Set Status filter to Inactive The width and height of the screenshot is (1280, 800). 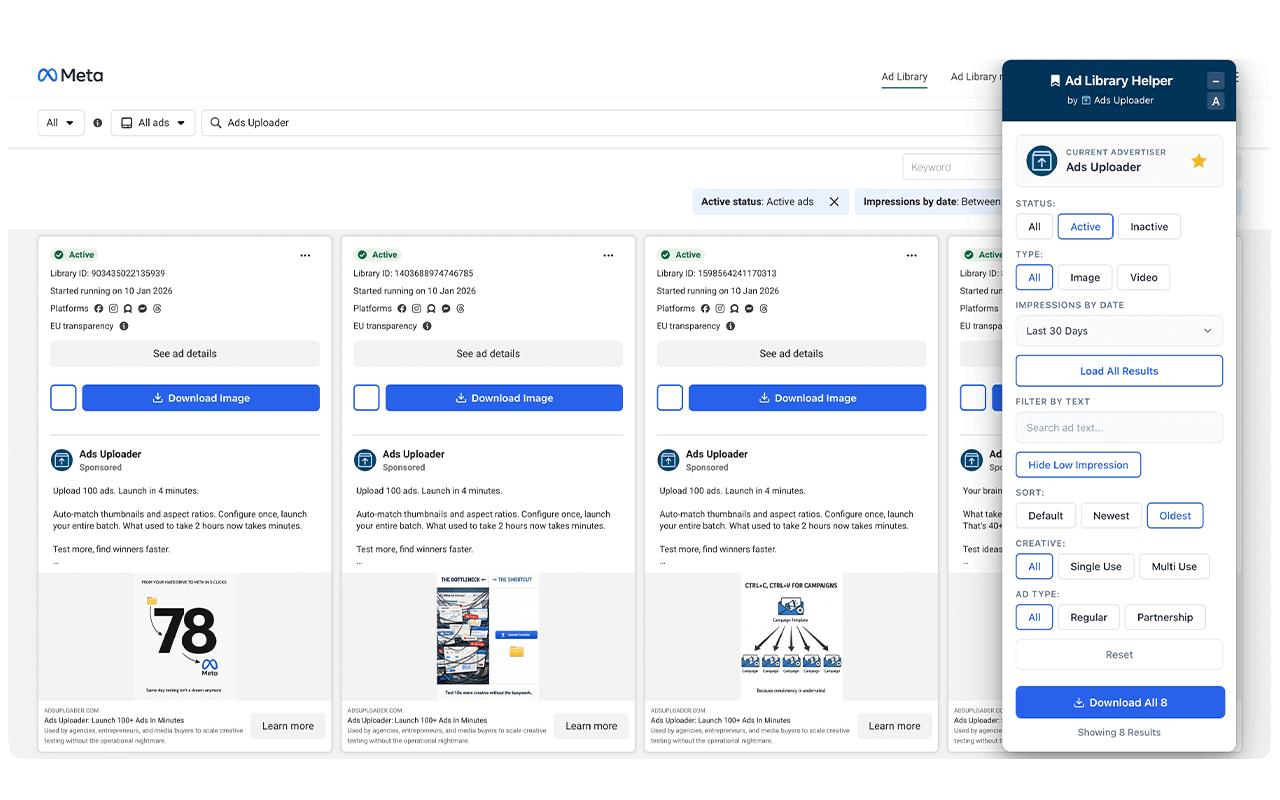coord(1149,227)
